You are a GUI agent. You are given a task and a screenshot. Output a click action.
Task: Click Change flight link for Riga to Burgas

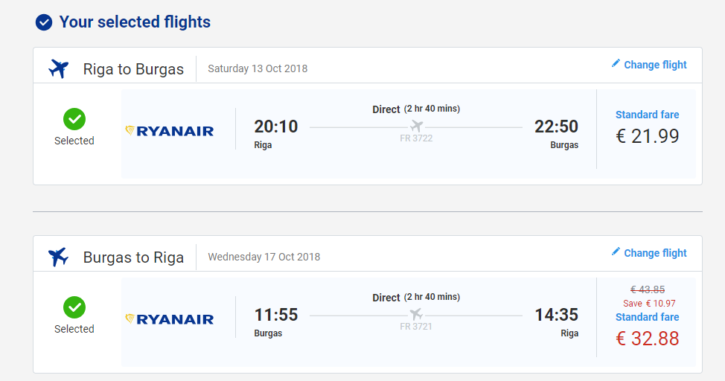pyautogui.click(x=655, y=65)
